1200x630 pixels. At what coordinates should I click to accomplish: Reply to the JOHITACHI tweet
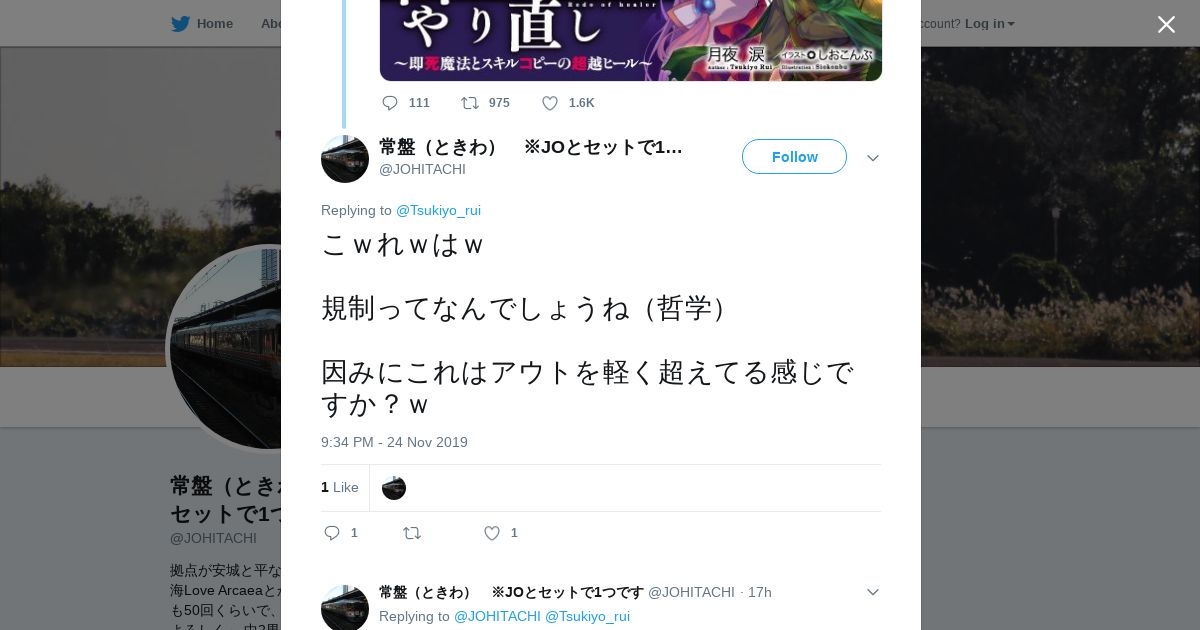[332, 533]
